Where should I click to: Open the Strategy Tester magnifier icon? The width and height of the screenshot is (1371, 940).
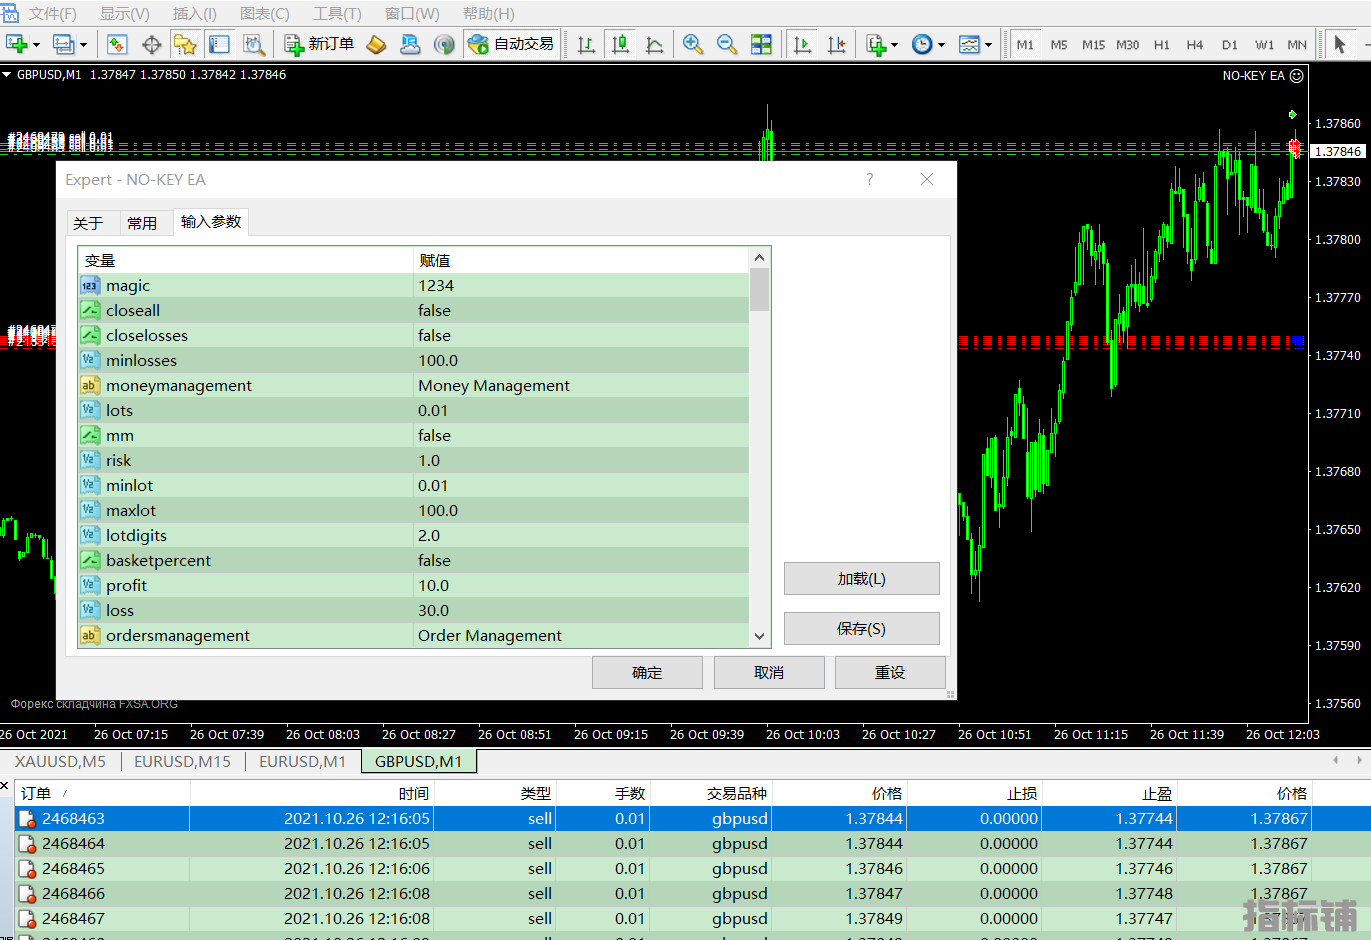coord(254,44)
